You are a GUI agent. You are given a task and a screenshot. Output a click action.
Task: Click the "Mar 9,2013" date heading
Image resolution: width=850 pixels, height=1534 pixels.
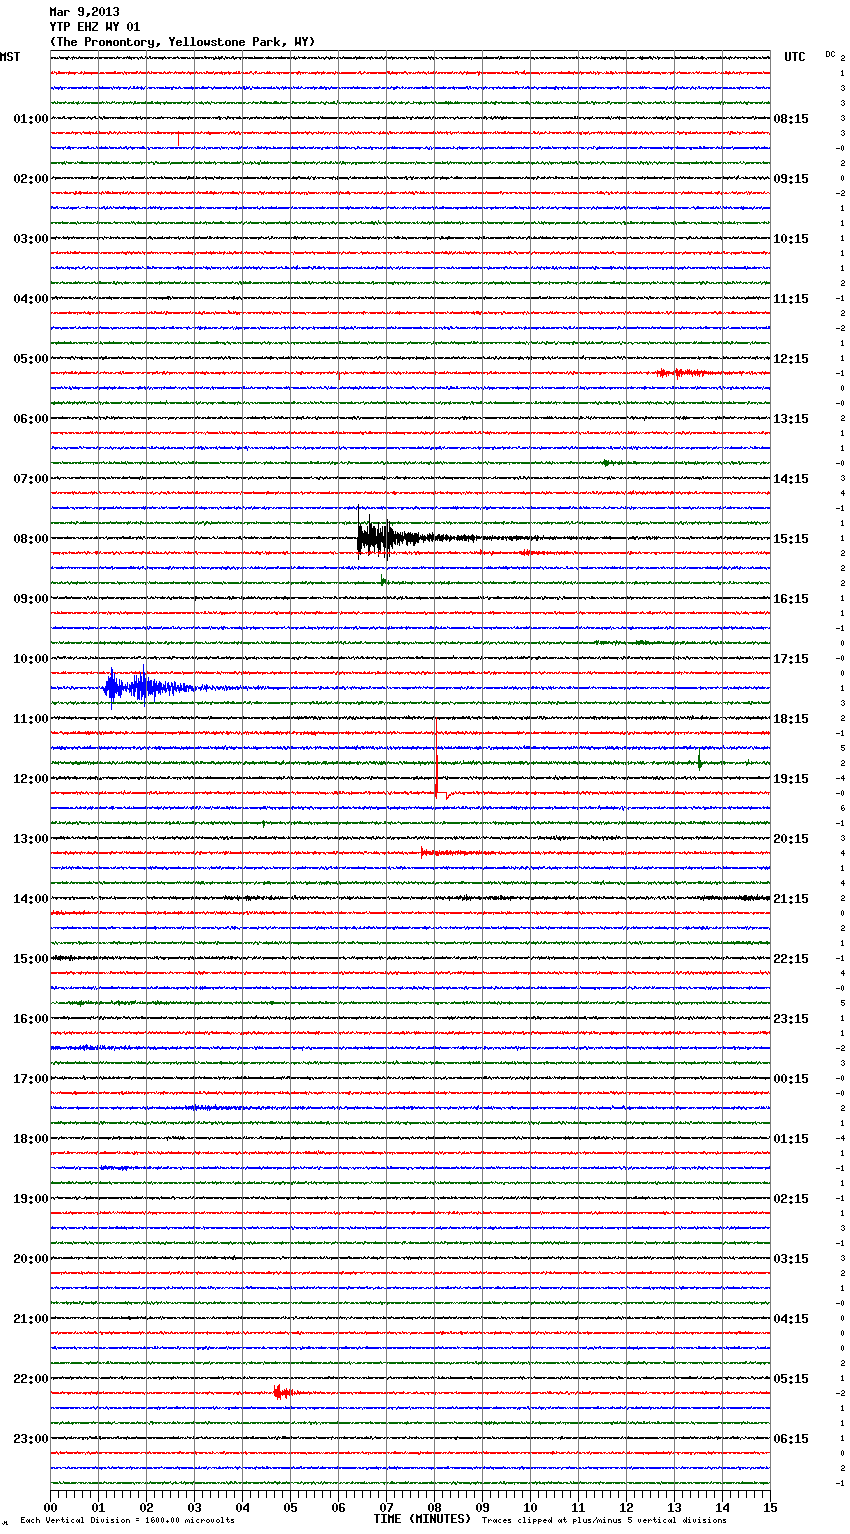[x=84, y=12]
